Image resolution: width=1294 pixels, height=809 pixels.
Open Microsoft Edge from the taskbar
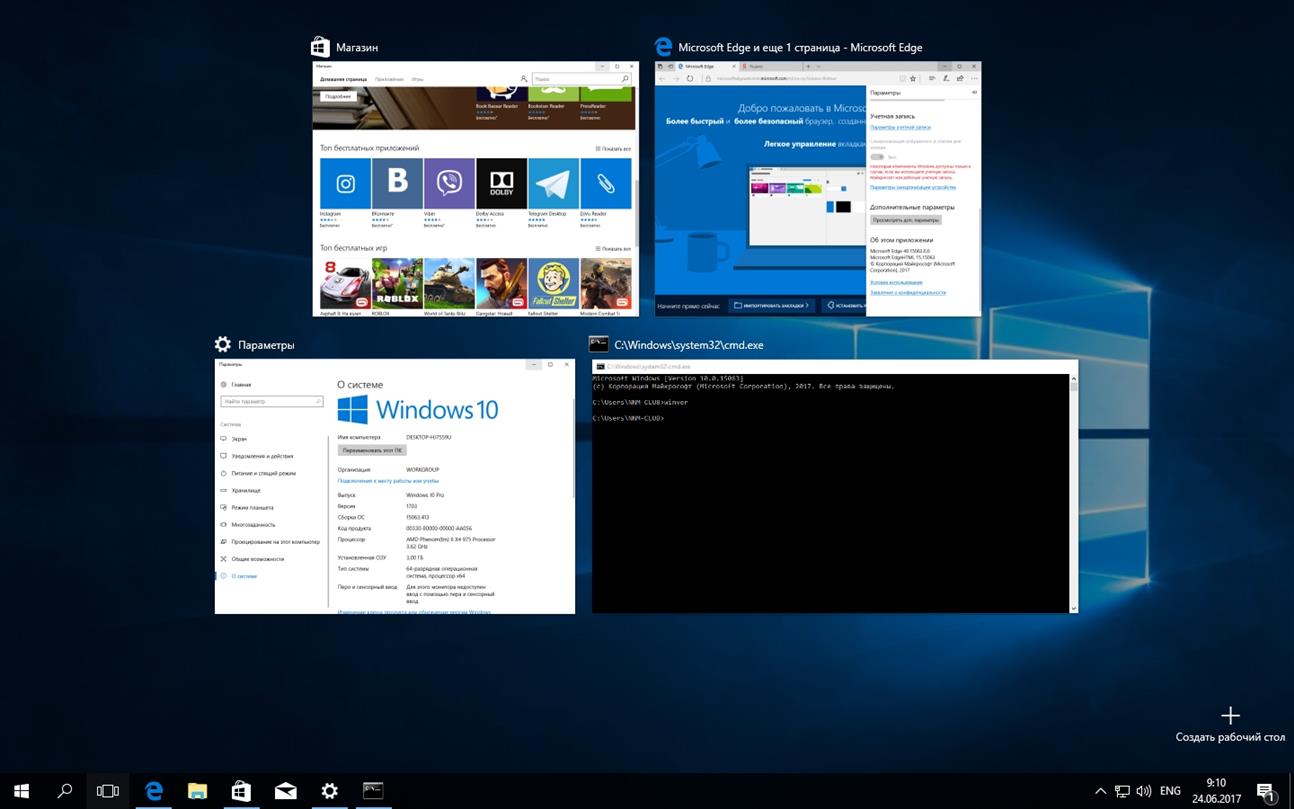(153, 790)
